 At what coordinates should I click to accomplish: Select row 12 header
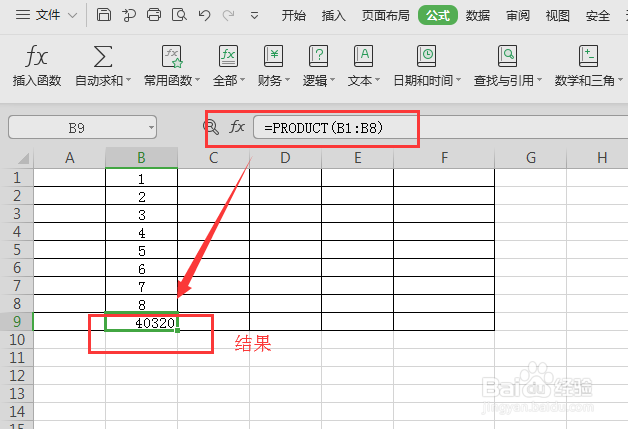pyautogui.click(x=17, y=375)
